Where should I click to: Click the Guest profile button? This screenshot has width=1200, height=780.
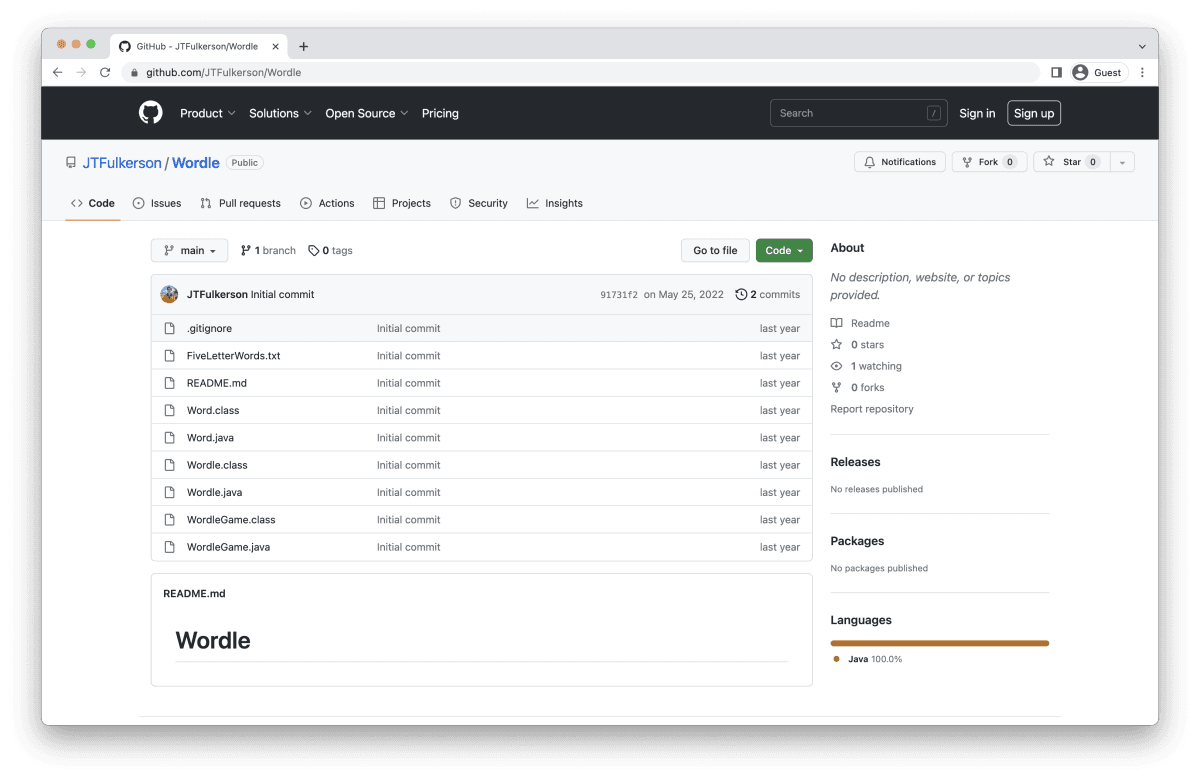click(x=1099, y=72)
